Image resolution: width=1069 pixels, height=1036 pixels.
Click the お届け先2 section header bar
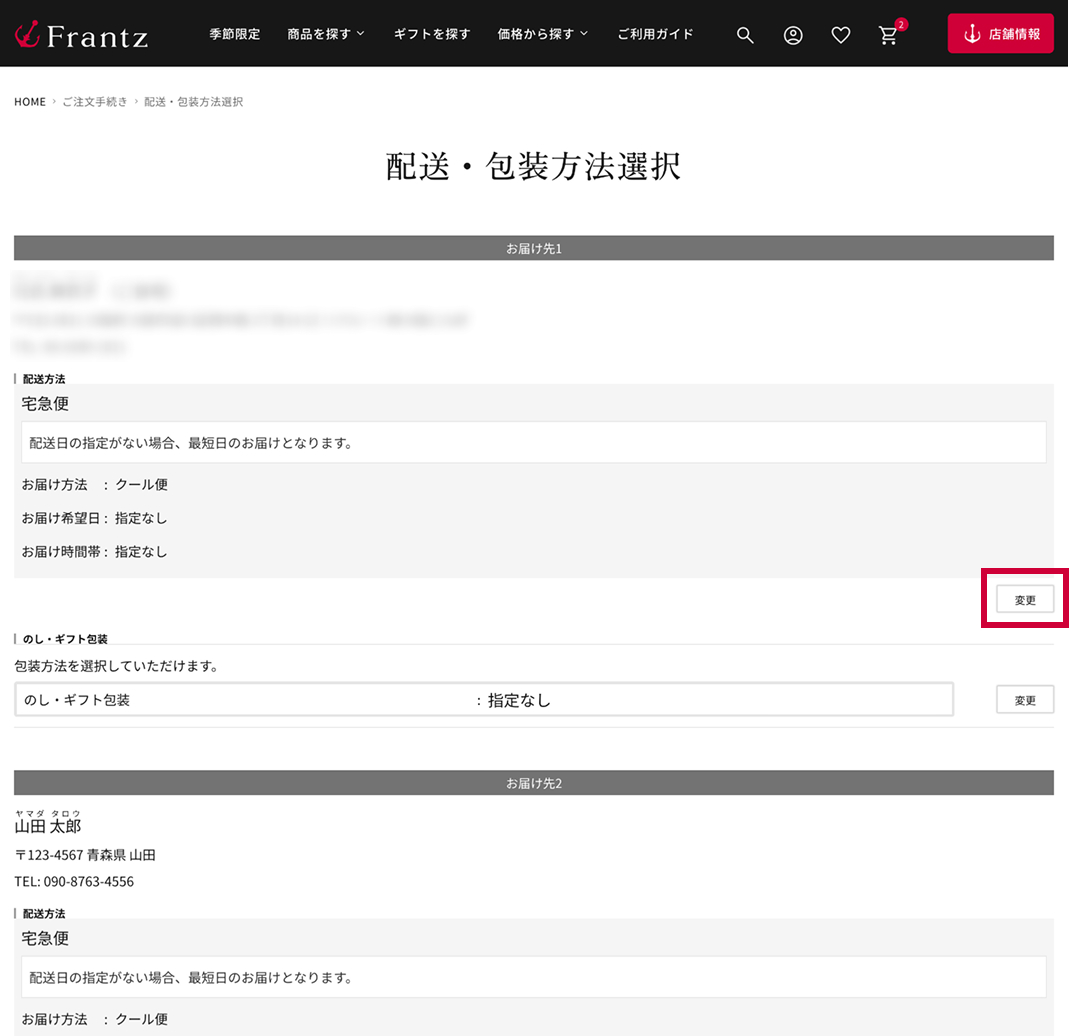534,783
